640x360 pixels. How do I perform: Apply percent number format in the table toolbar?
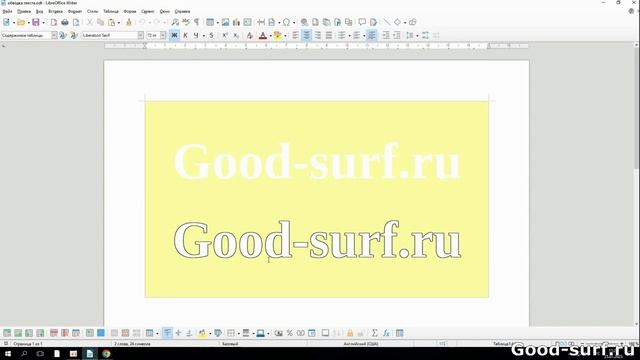(x=289, y=333)
